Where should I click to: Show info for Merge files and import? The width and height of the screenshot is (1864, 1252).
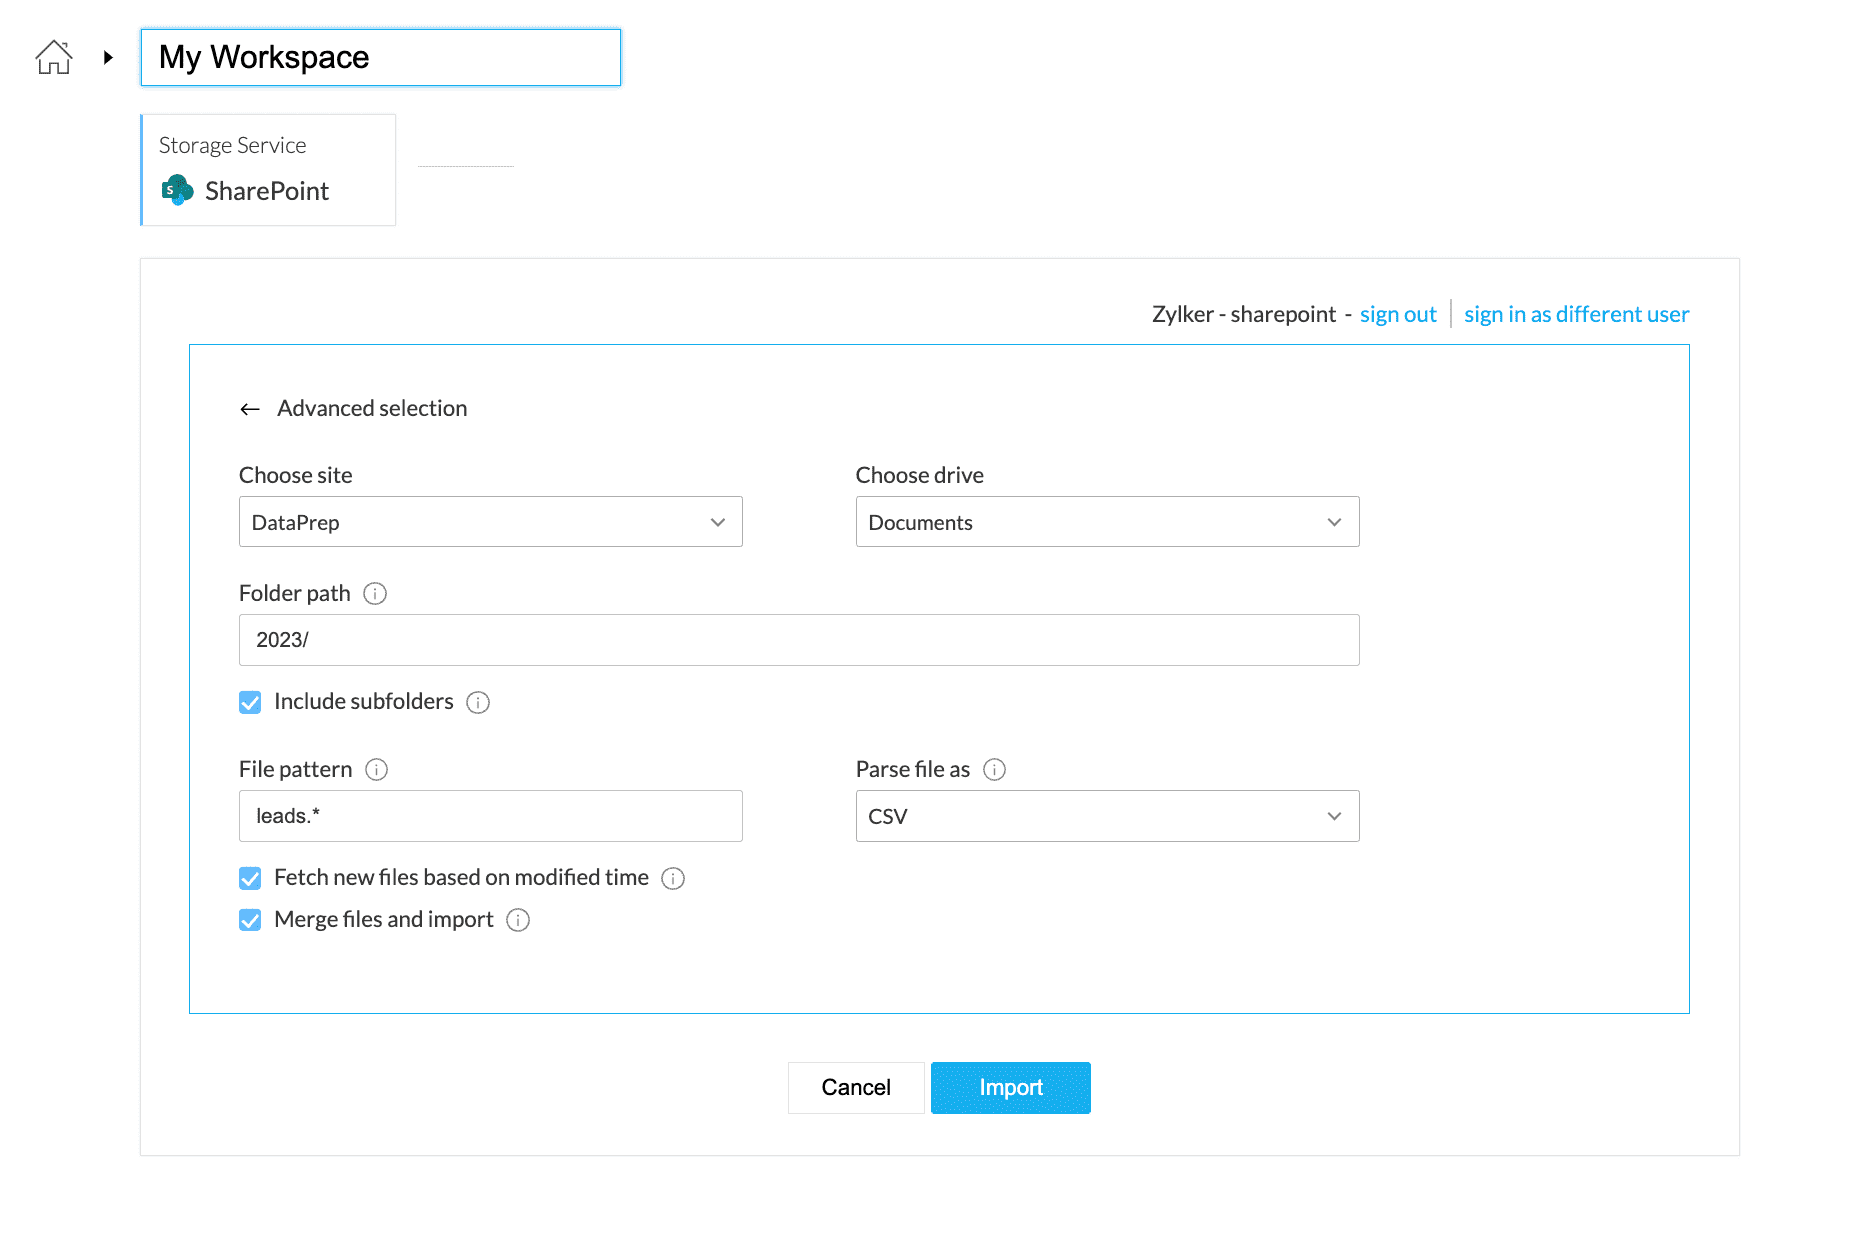(518, 920)
